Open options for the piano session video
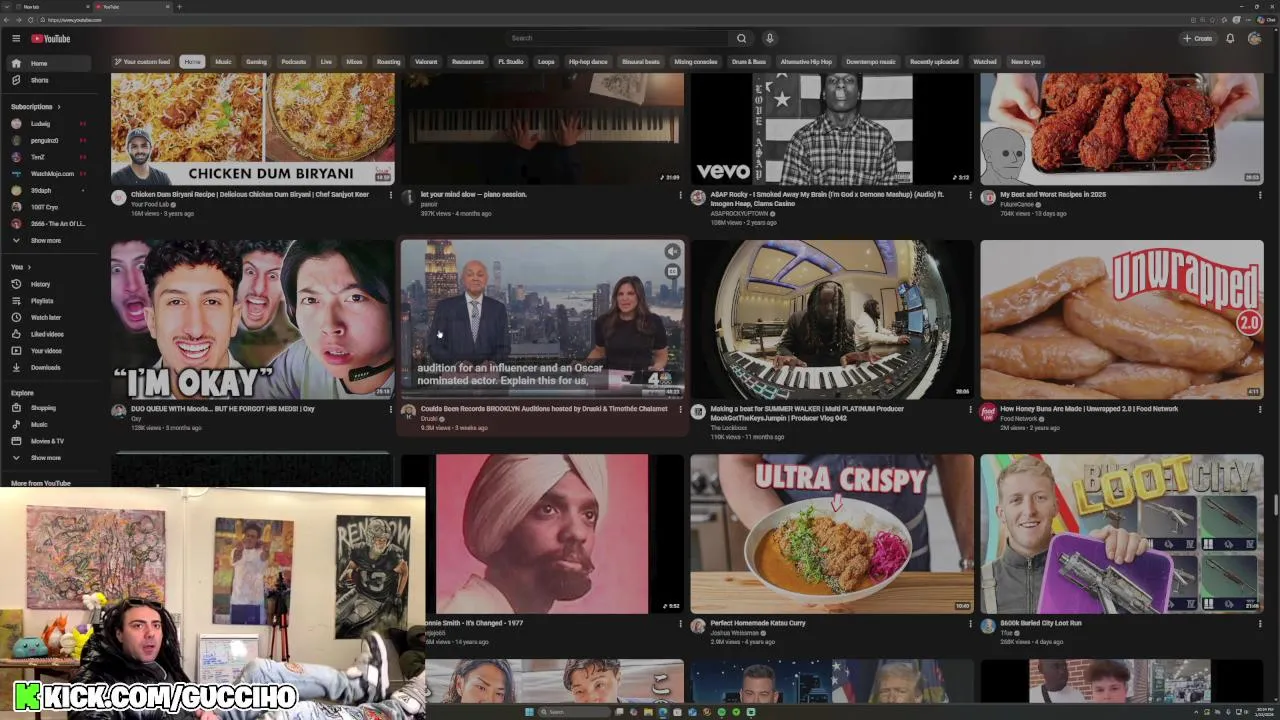This screenshot has height=720, width=1280. pyautogui.click(x=680, y=195)
